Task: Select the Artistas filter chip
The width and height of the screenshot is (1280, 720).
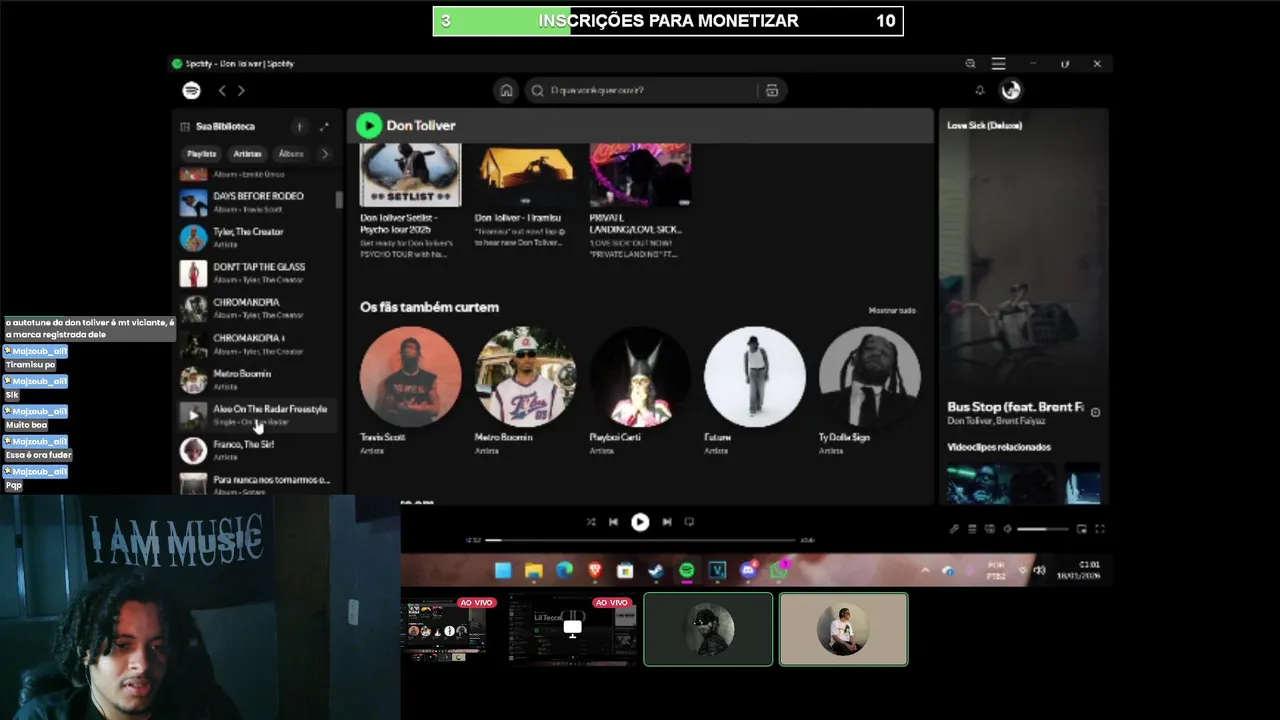Action: coord(247,154)
